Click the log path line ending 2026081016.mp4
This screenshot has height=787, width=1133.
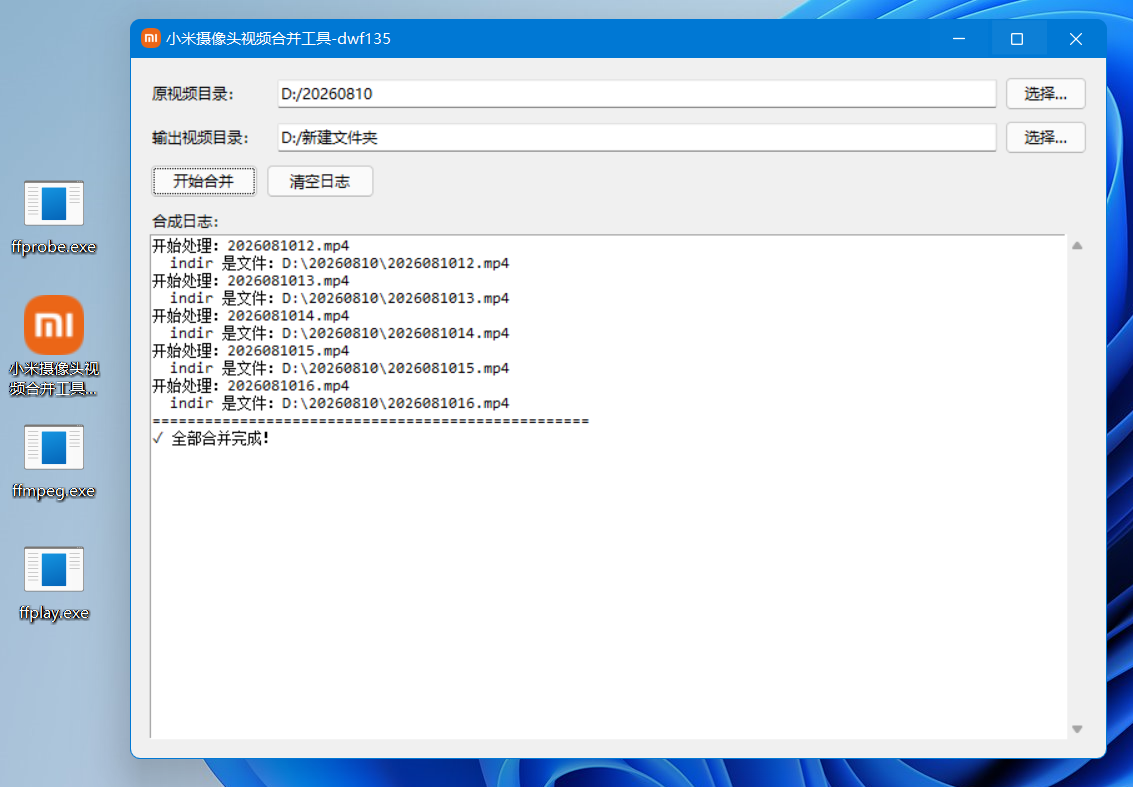click(340, 403)
